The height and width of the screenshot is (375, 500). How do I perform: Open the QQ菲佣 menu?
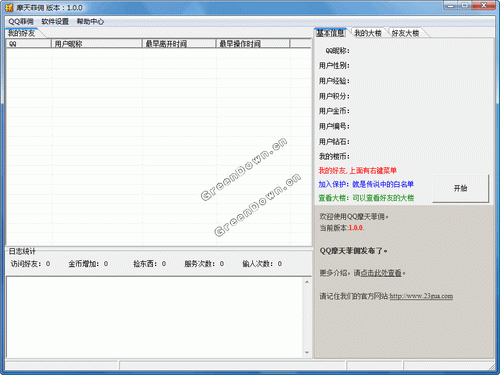coord(21,22)
